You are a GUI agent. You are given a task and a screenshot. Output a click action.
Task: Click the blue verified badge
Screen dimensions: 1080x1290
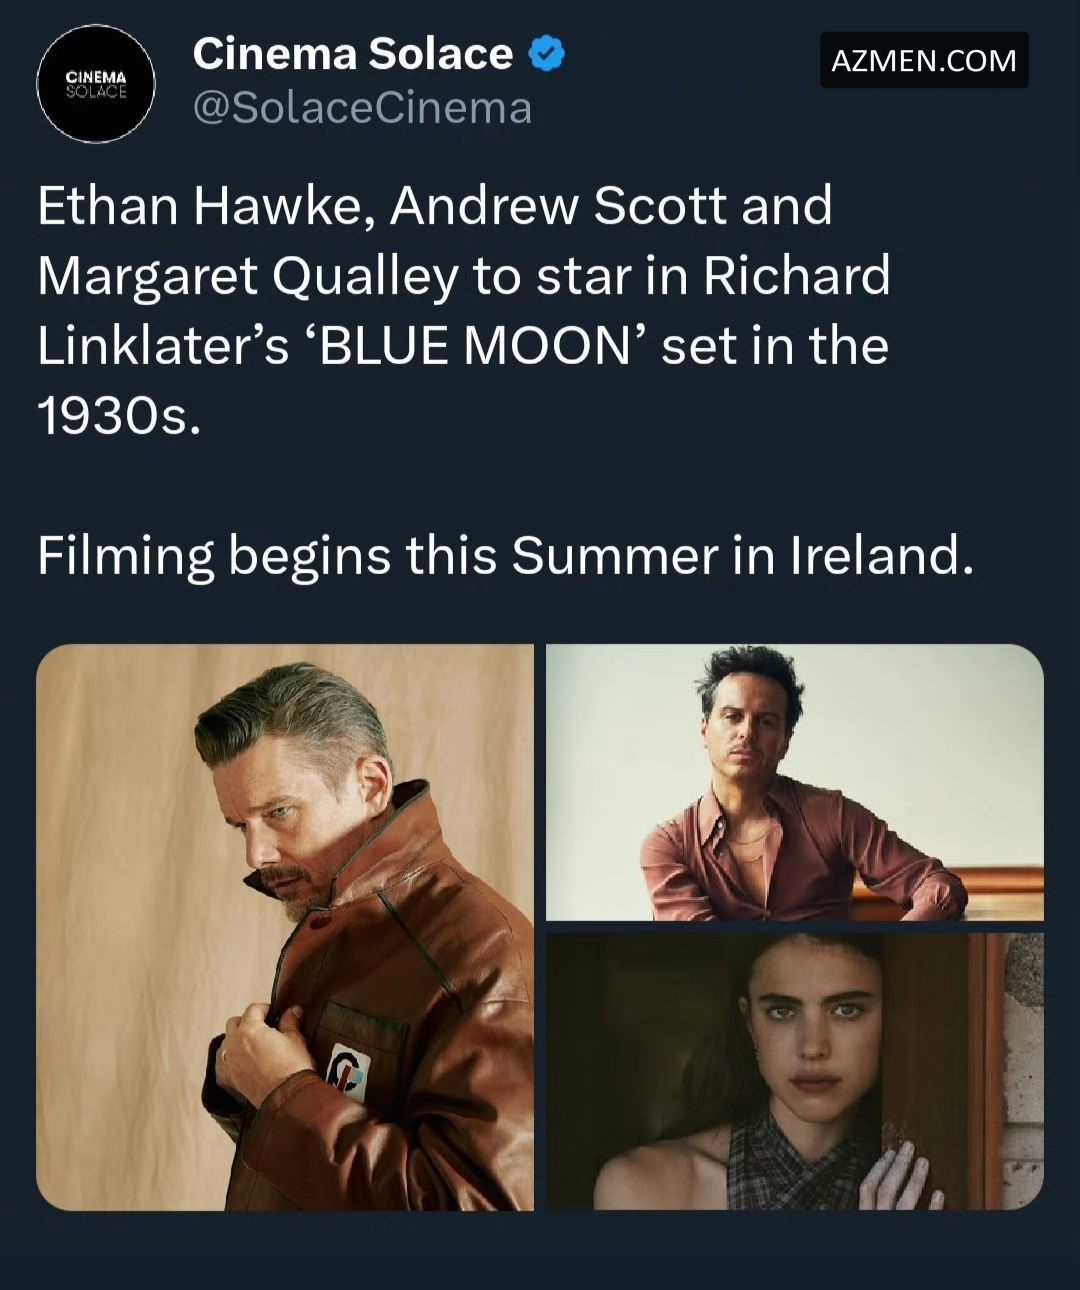coord(546,54)
